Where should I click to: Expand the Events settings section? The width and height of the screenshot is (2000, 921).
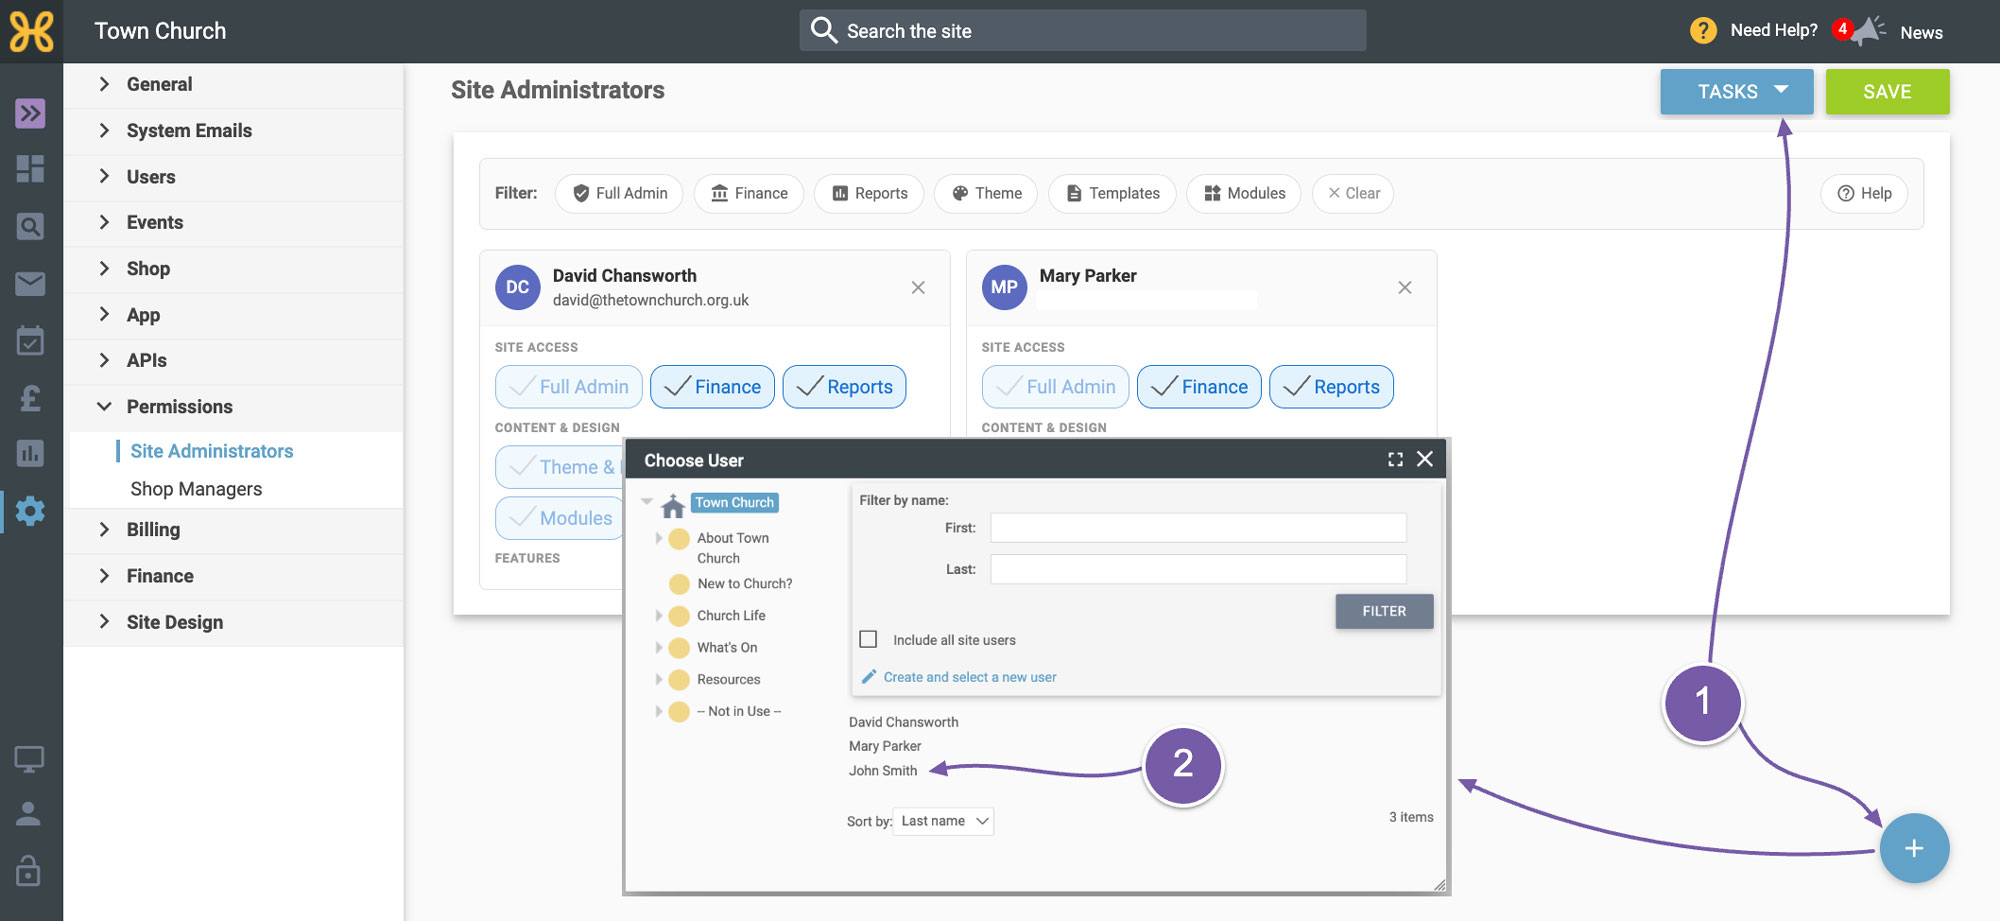pyautogui.click(x=234, y=223)
